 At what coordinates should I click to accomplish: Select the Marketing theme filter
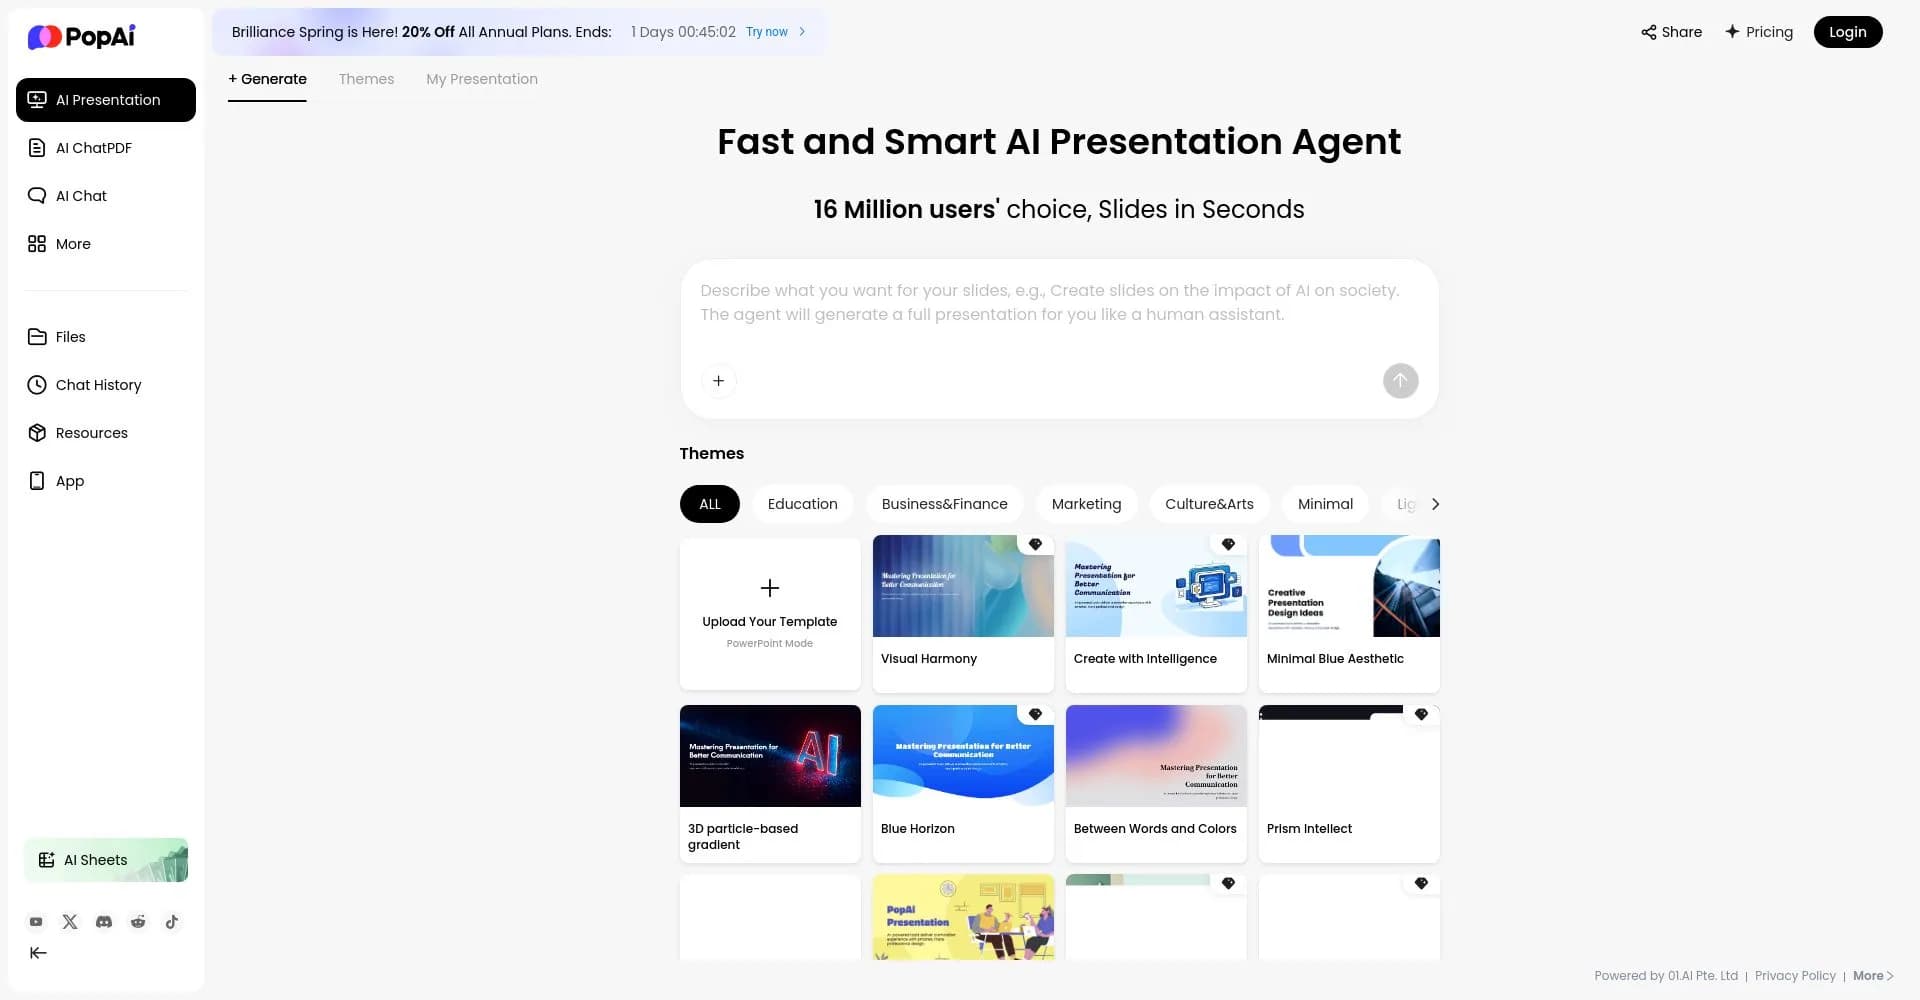(x=1086, y=504)
